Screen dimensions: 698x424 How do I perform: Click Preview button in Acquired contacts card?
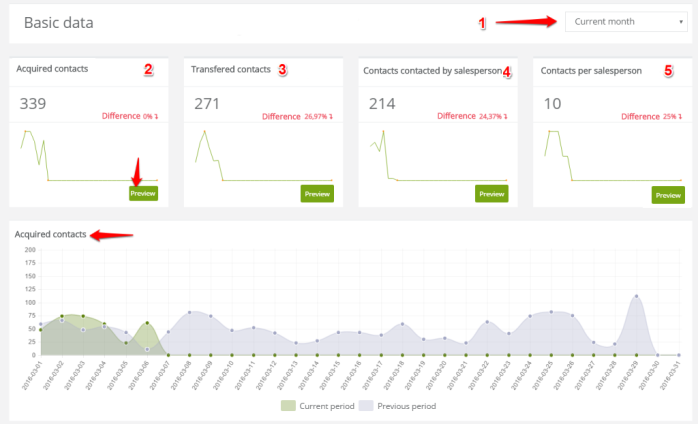(x=143, y=193)
